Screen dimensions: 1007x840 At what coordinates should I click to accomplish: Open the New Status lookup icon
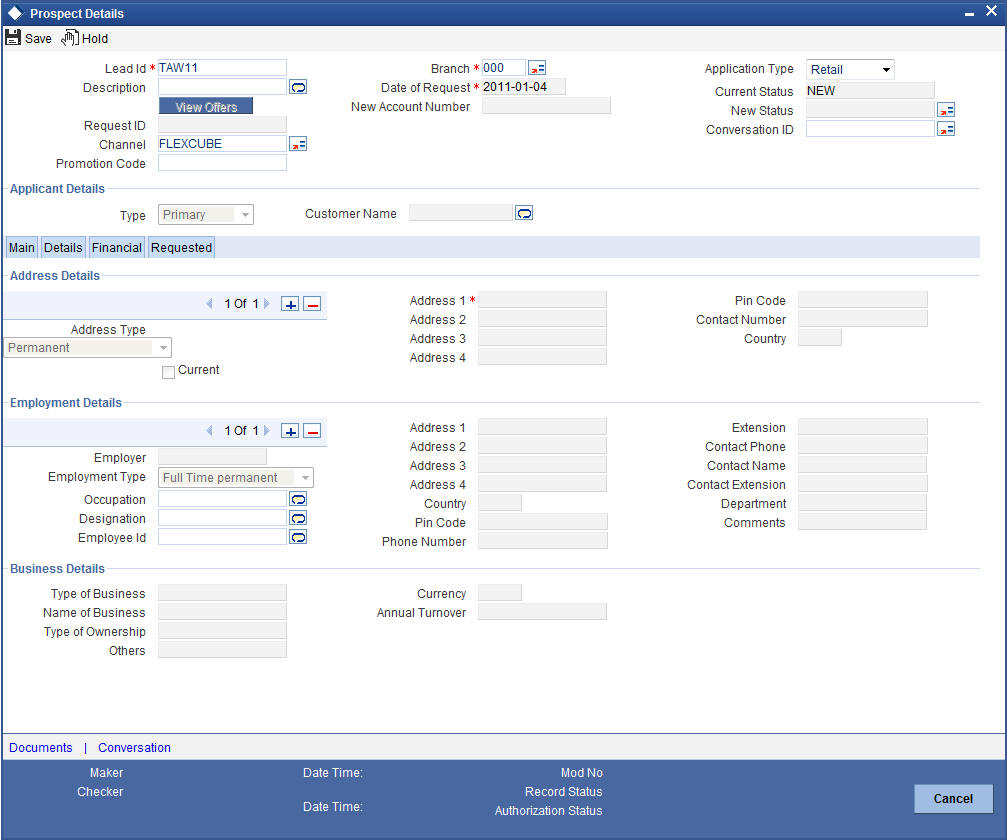(946, 110)
